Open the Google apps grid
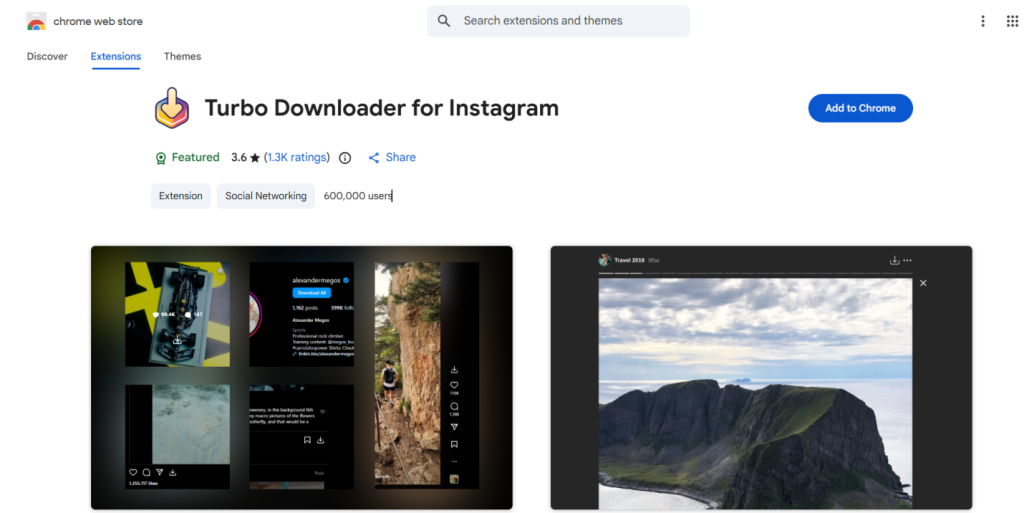 pyautogui.click(x=1011, y=21)
